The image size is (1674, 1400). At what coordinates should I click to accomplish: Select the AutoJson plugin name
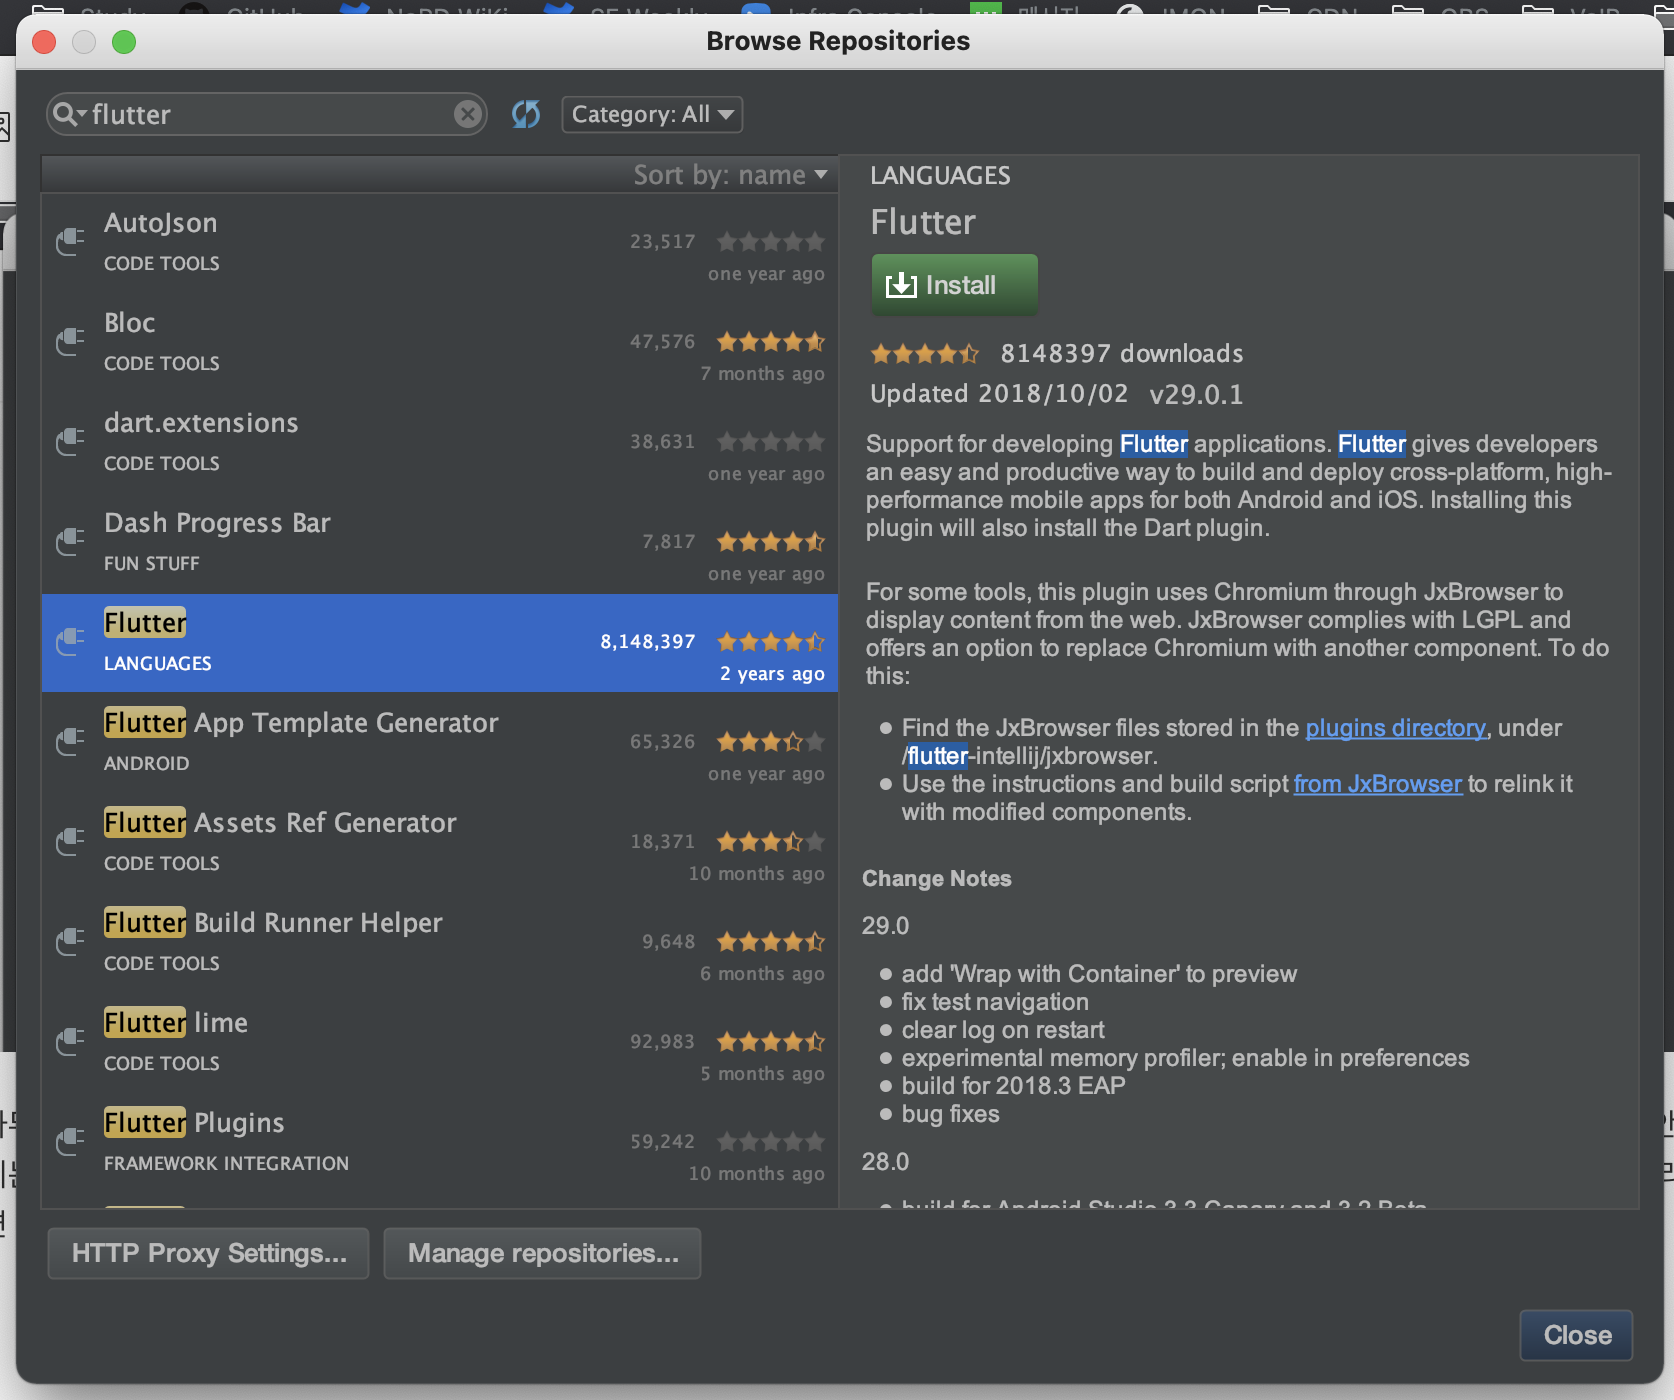(160, 223)
